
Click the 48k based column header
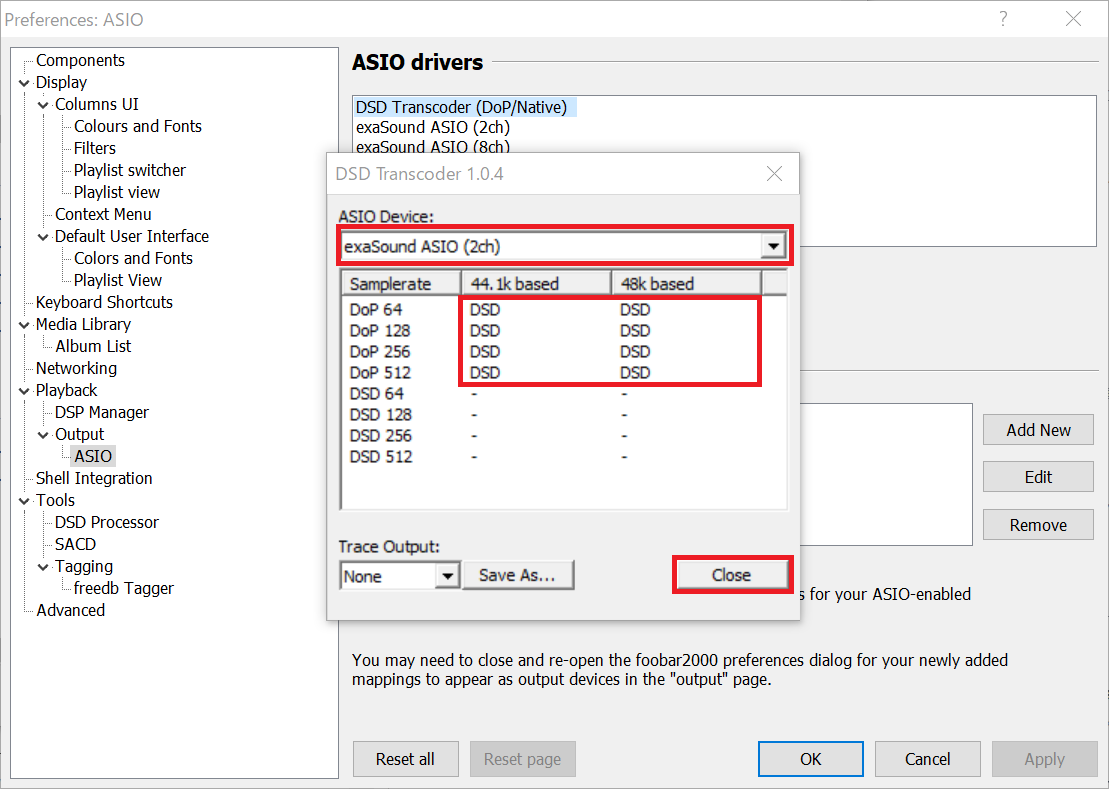click(x=686, y=284)
